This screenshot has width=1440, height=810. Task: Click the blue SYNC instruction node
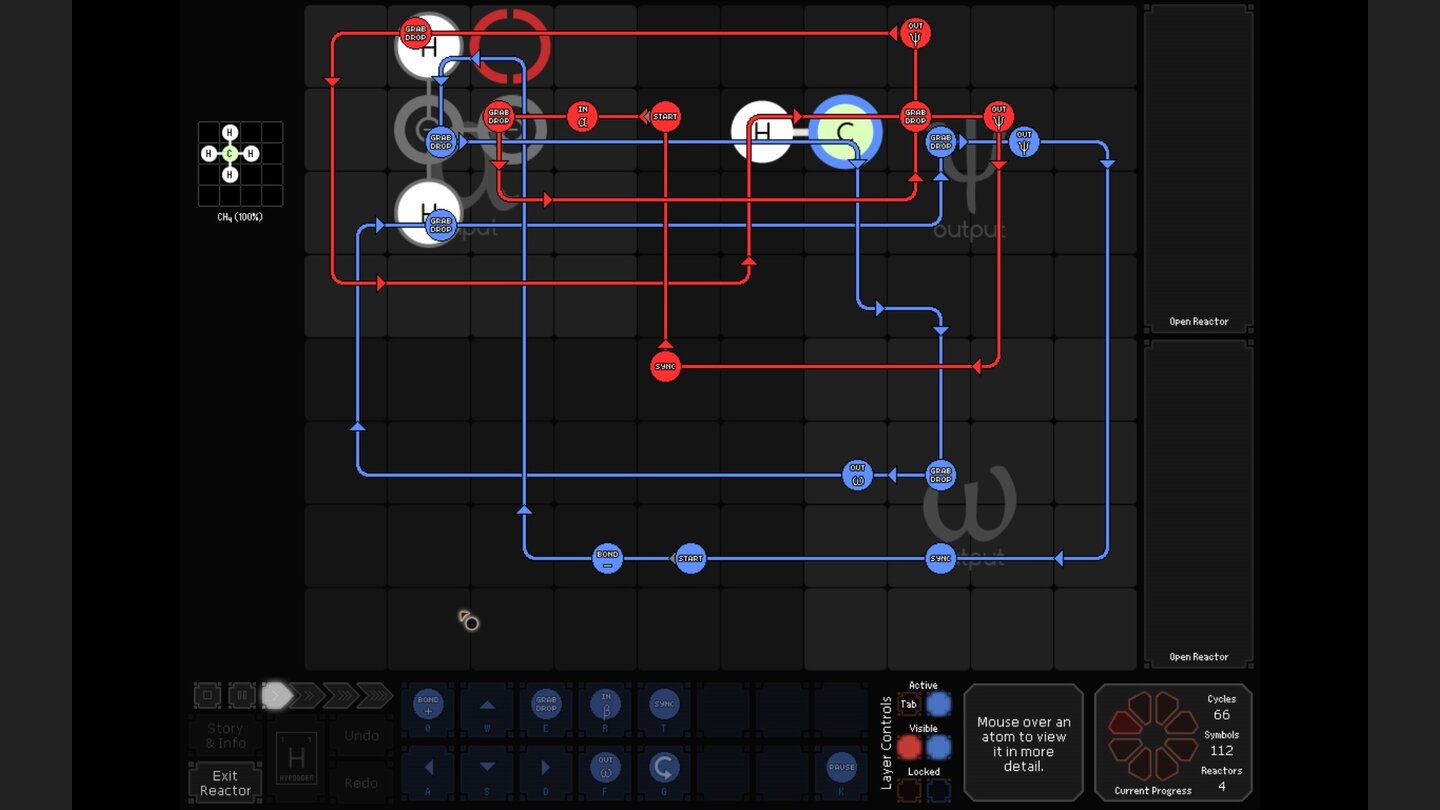[x=940, y=558]
